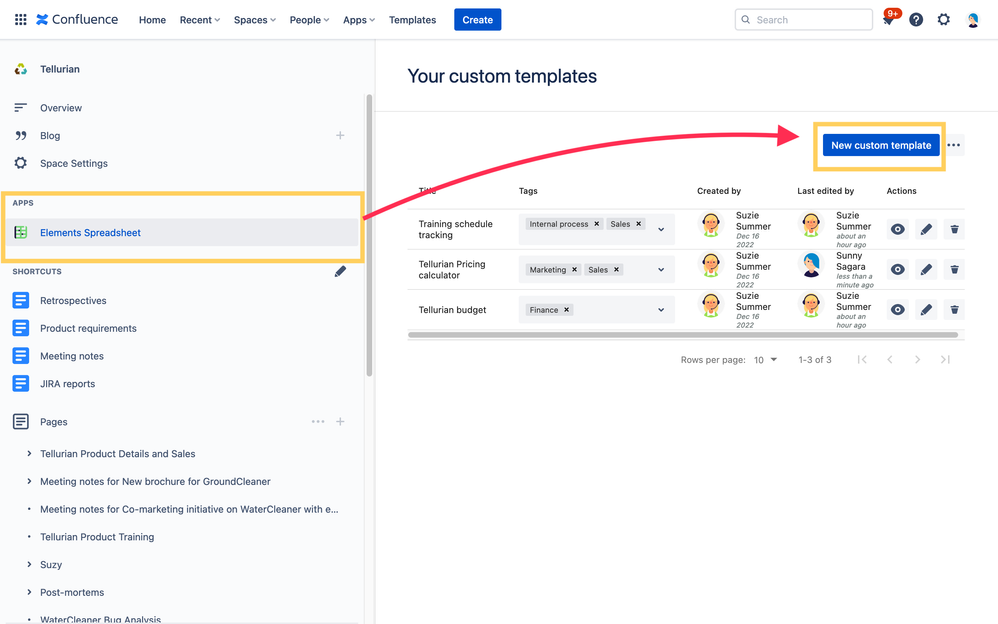The width and height of the screenshot is (998, 624).
Task: Open more options beside New custom template
Action: point(953,145)
